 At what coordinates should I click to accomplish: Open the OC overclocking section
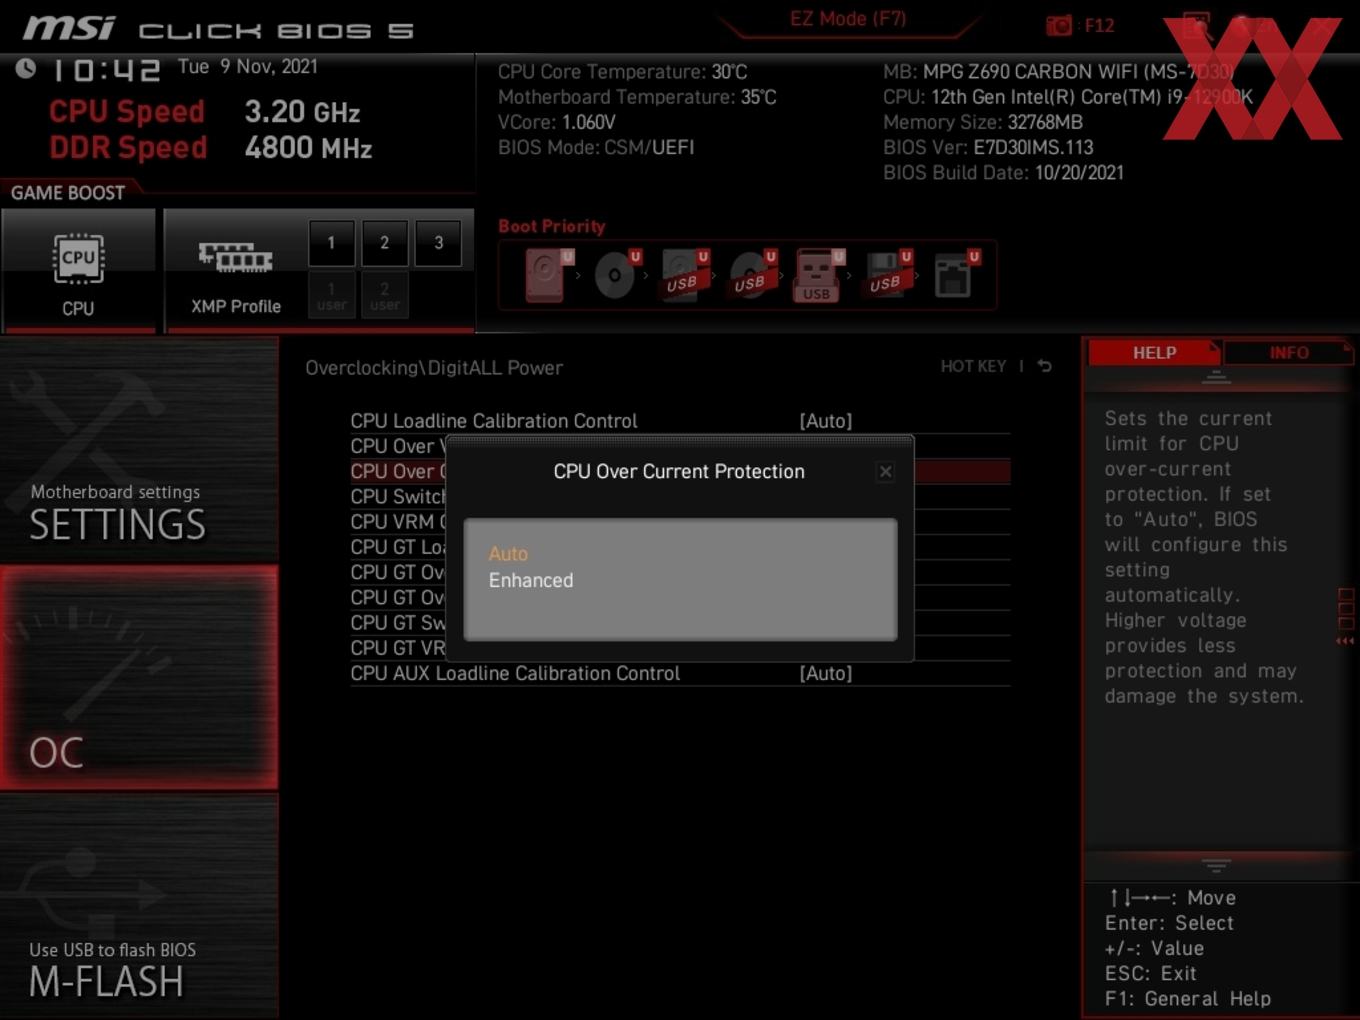[x=139, y=678]
